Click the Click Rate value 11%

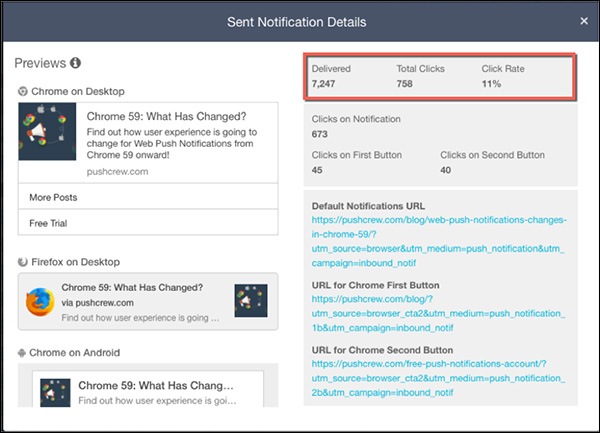tap(491, 84)
